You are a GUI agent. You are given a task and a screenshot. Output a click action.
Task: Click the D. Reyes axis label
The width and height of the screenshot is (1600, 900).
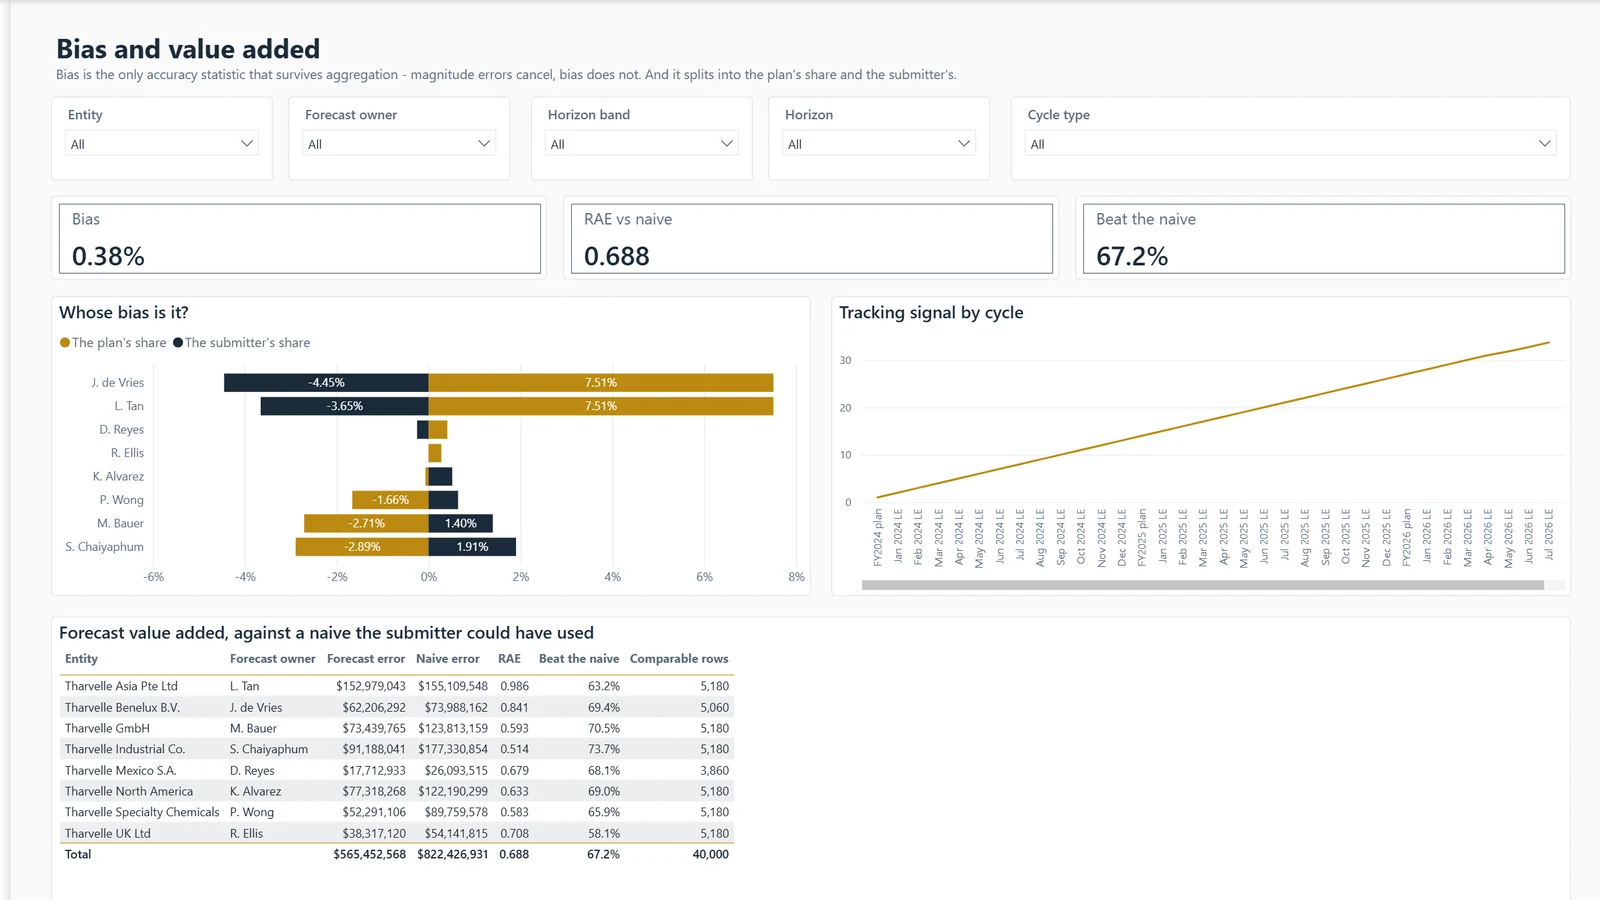coord(122,429)
